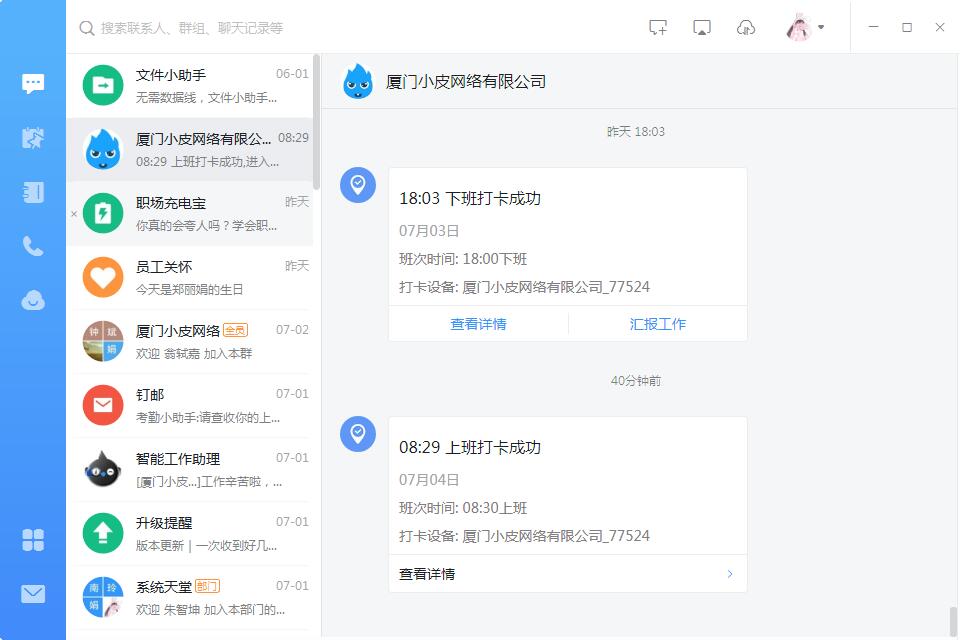Open the DING notifications sidebar icon
Viewport: 960px width, 640px height.
33,138
